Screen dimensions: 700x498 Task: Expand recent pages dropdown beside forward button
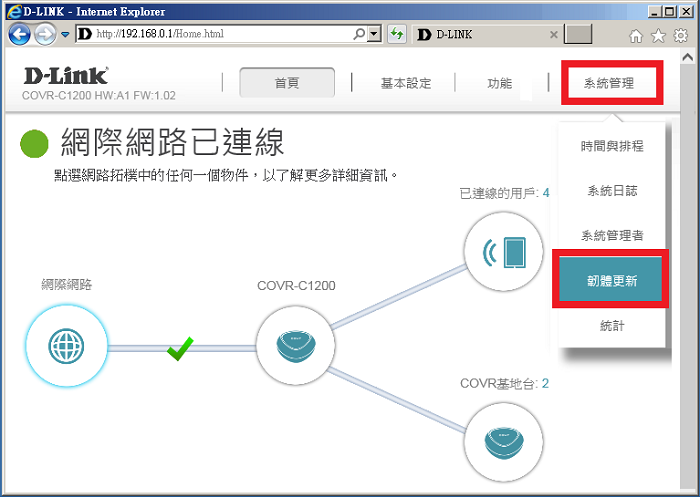click(x=65, y=35)
